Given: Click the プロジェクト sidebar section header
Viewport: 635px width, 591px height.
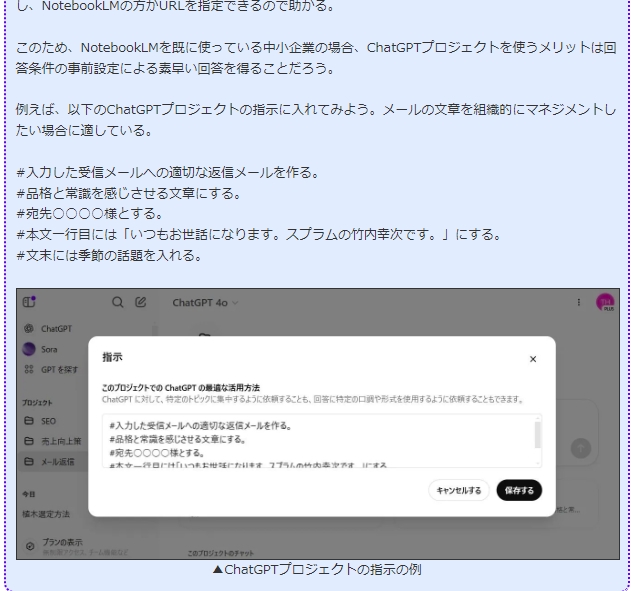Looking at the screenshot, I should tap(37, 403).
